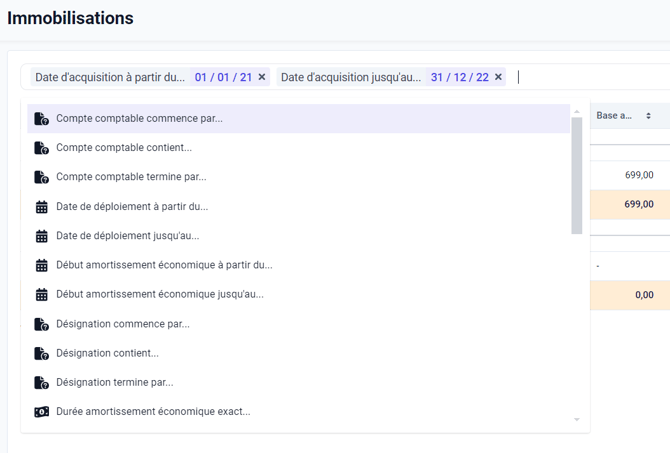670x453 pixels.
Task: Click calendar icon beside Date de déploiement jusqu'au
Action: [x=41, y=236]
